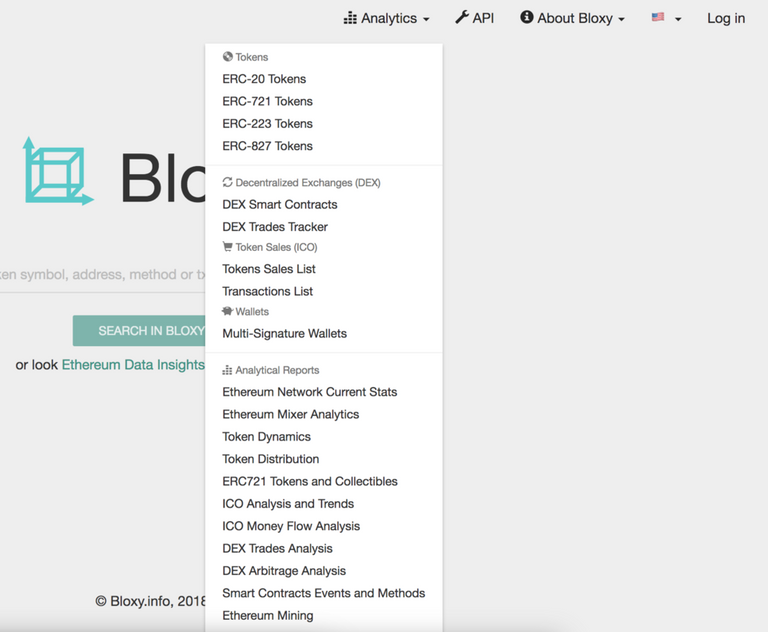Follow the Ethereum Data Insights link
Image resolution: width=768 pixels, height=632 pixels.
[133, 365]
